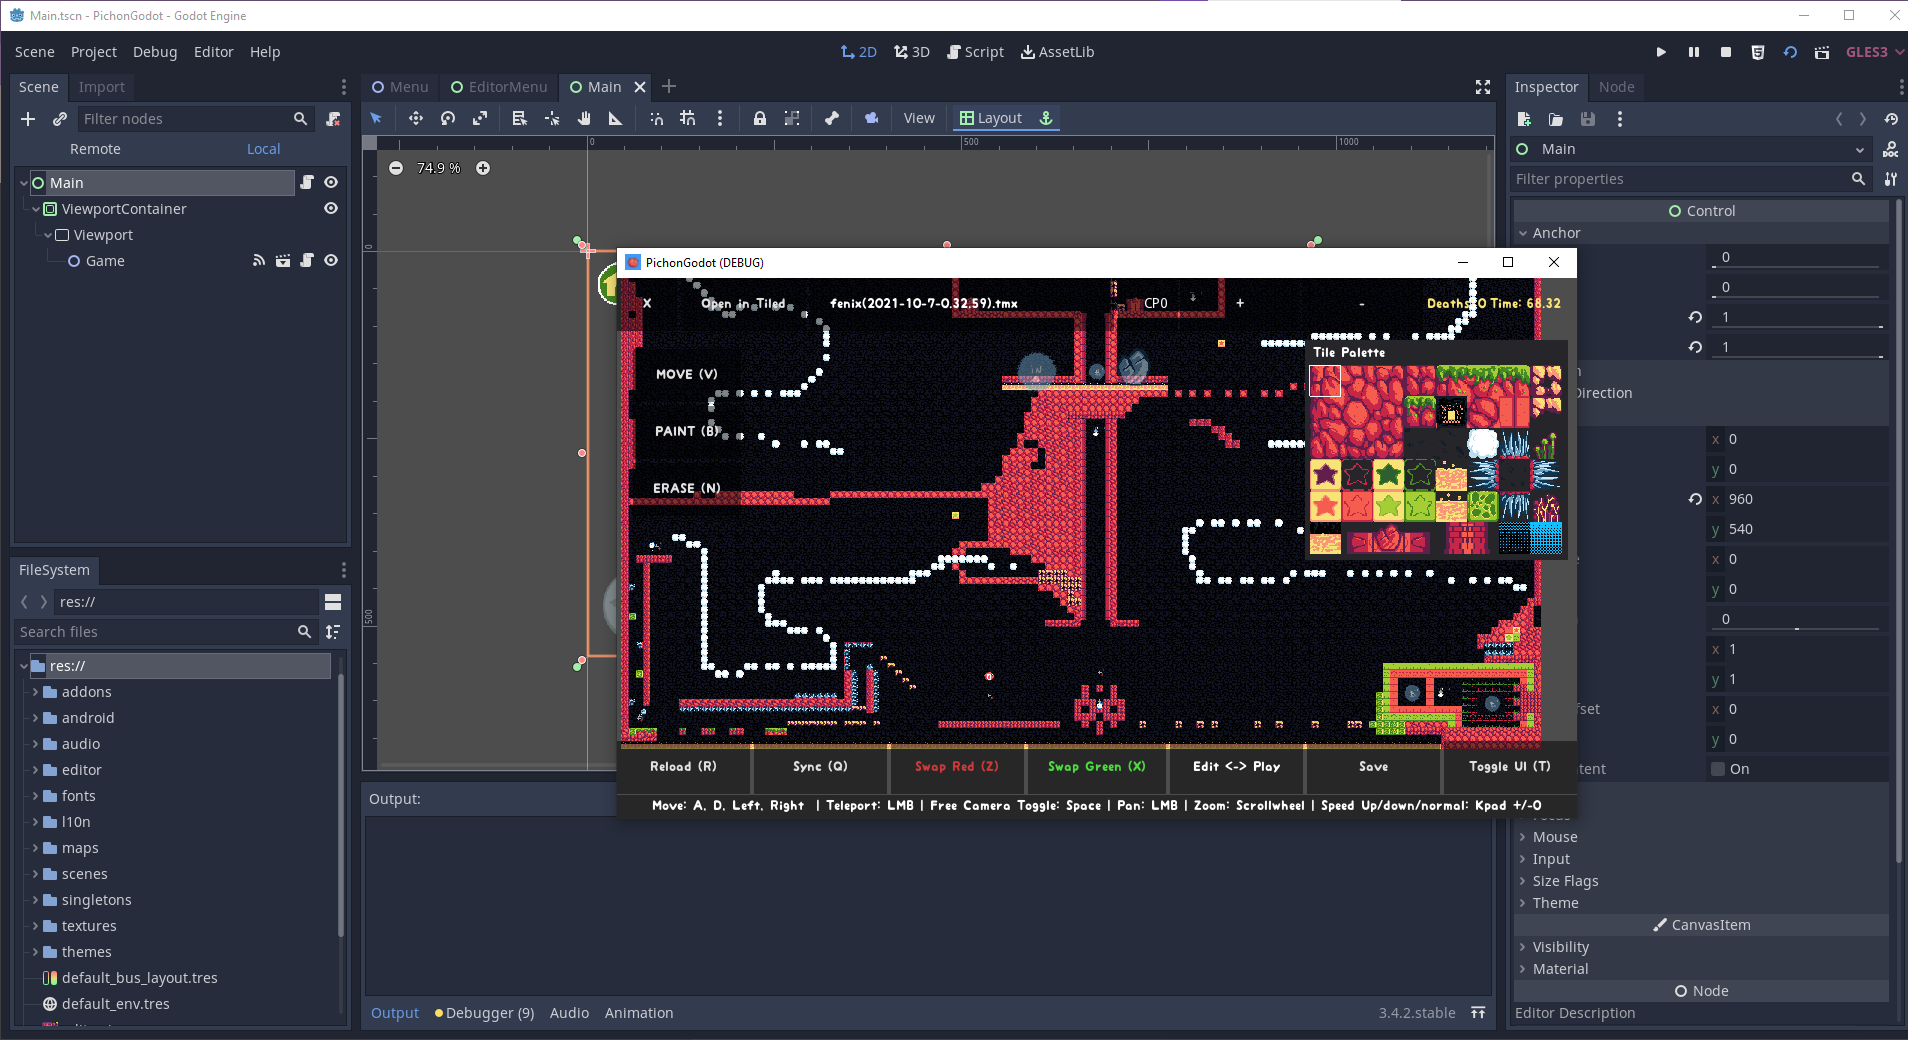This screenshot has width=1908, height=1040.
Task: Click the Play project button
Action: [x=1661, y=52]
